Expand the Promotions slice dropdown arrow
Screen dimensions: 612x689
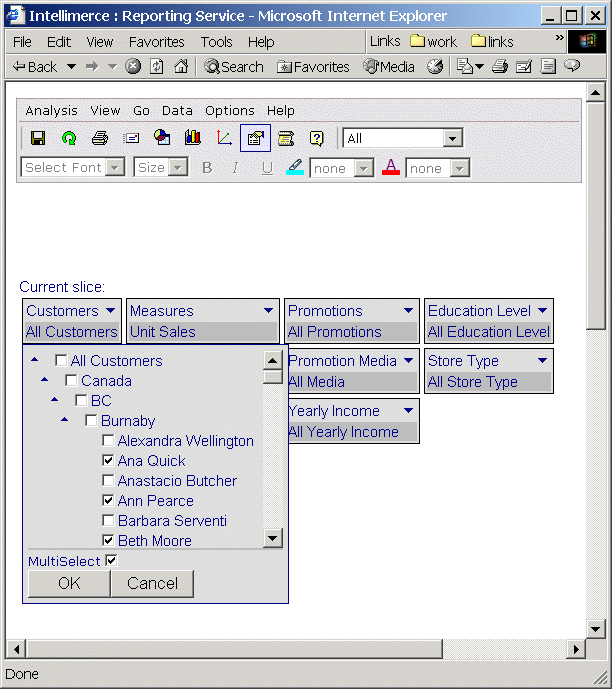(x=409, y=310)
